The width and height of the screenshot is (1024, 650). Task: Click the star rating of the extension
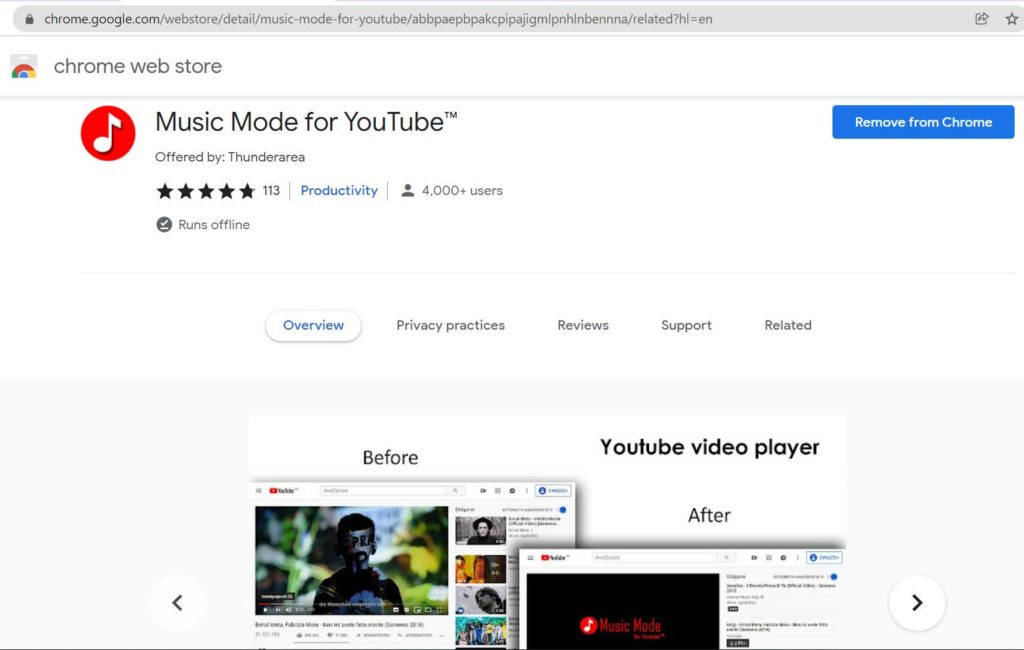[206, 191]
